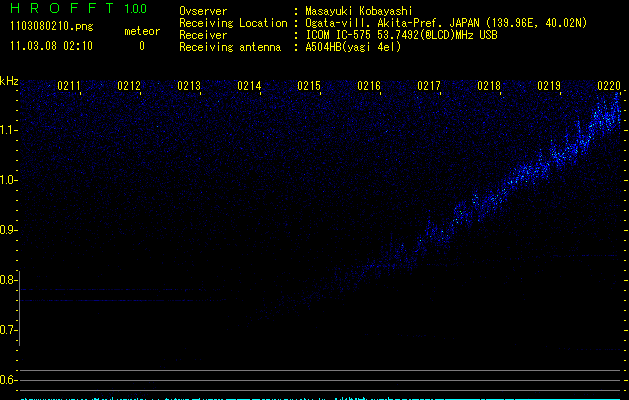Click the Ovserver name Masayuki Kobayashi
Image resolution: width=629 pixels, height=400 pixels.
(359, 11)
